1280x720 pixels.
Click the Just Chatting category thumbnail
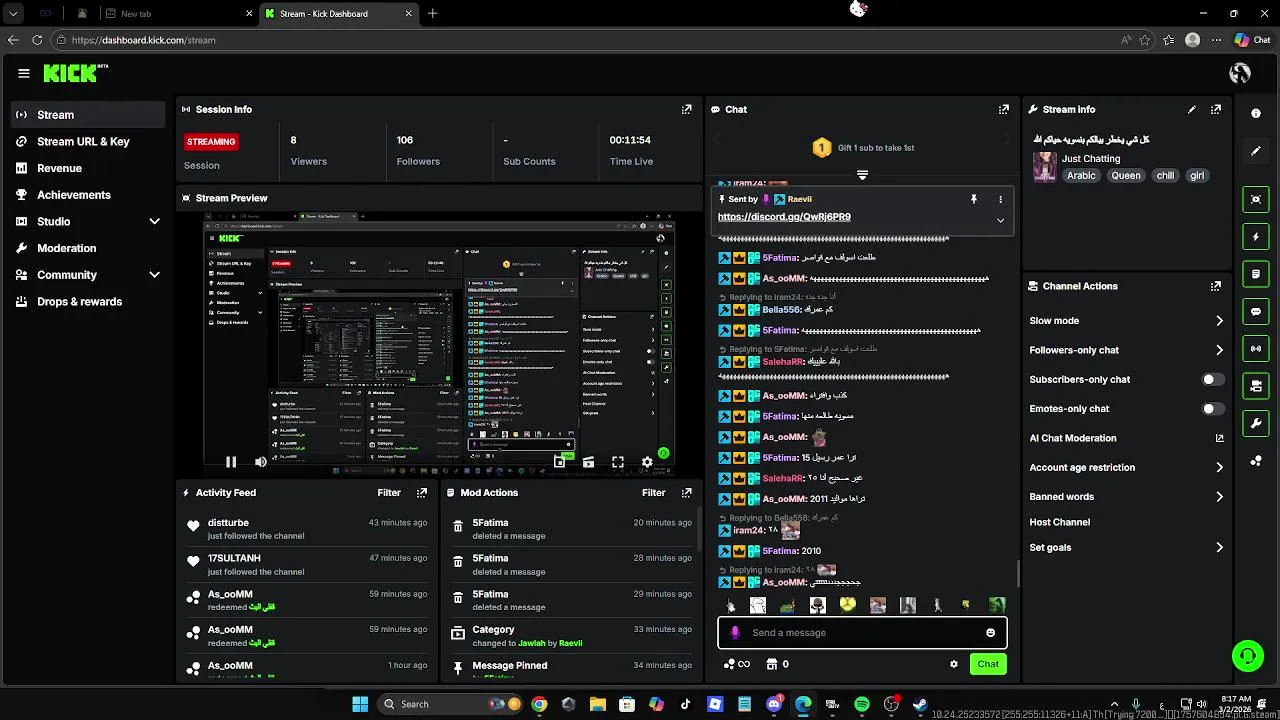point(1045,167)
